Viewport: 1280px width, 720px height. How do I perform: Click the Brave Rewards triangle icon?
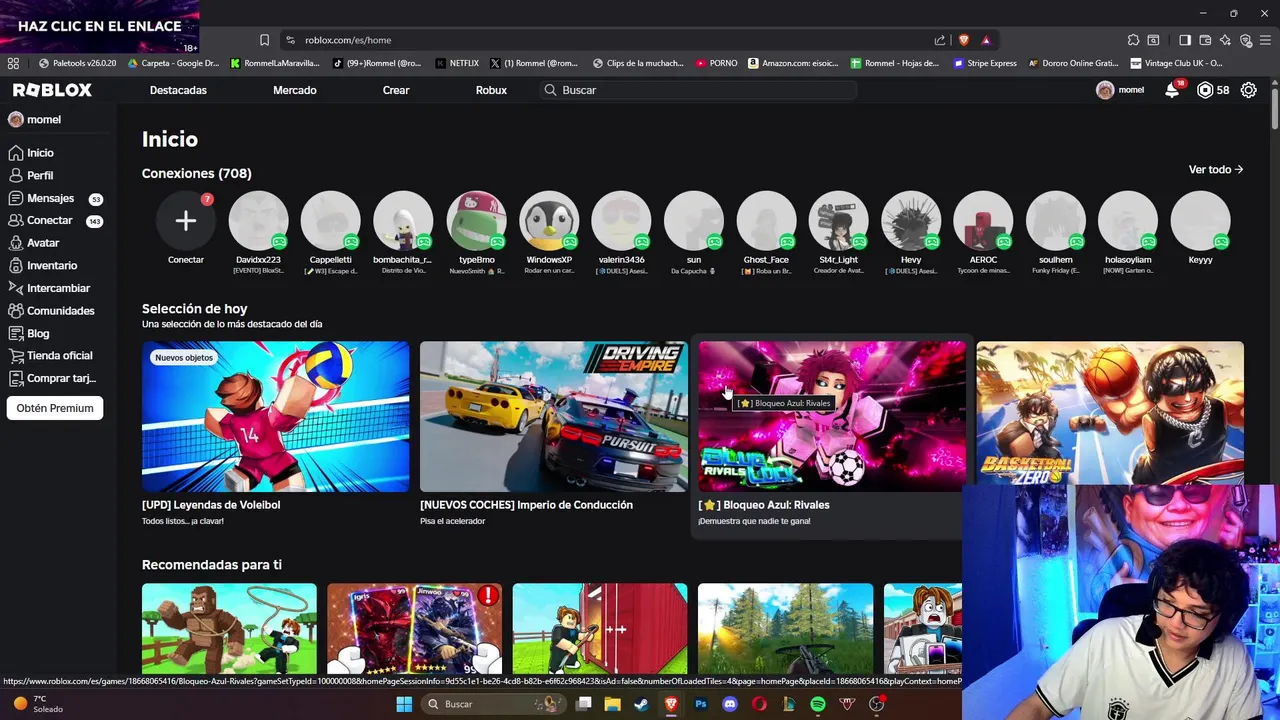tap(986, 40)
